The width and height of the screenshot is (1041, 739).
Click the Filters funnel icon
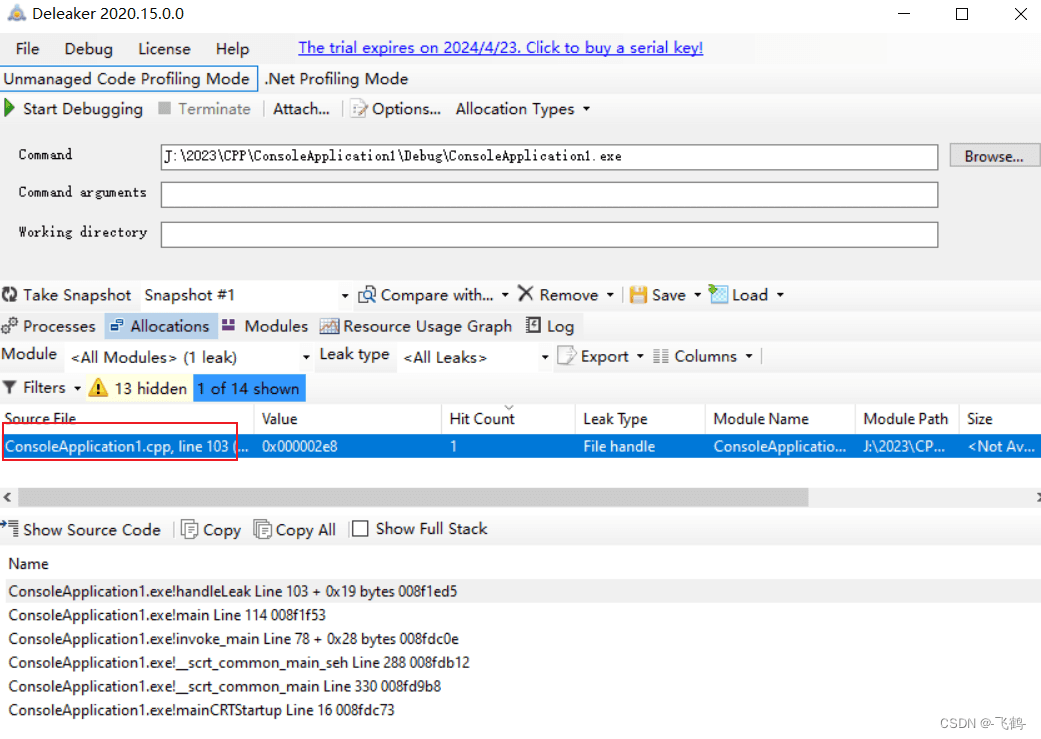click(x=9, y=387)
